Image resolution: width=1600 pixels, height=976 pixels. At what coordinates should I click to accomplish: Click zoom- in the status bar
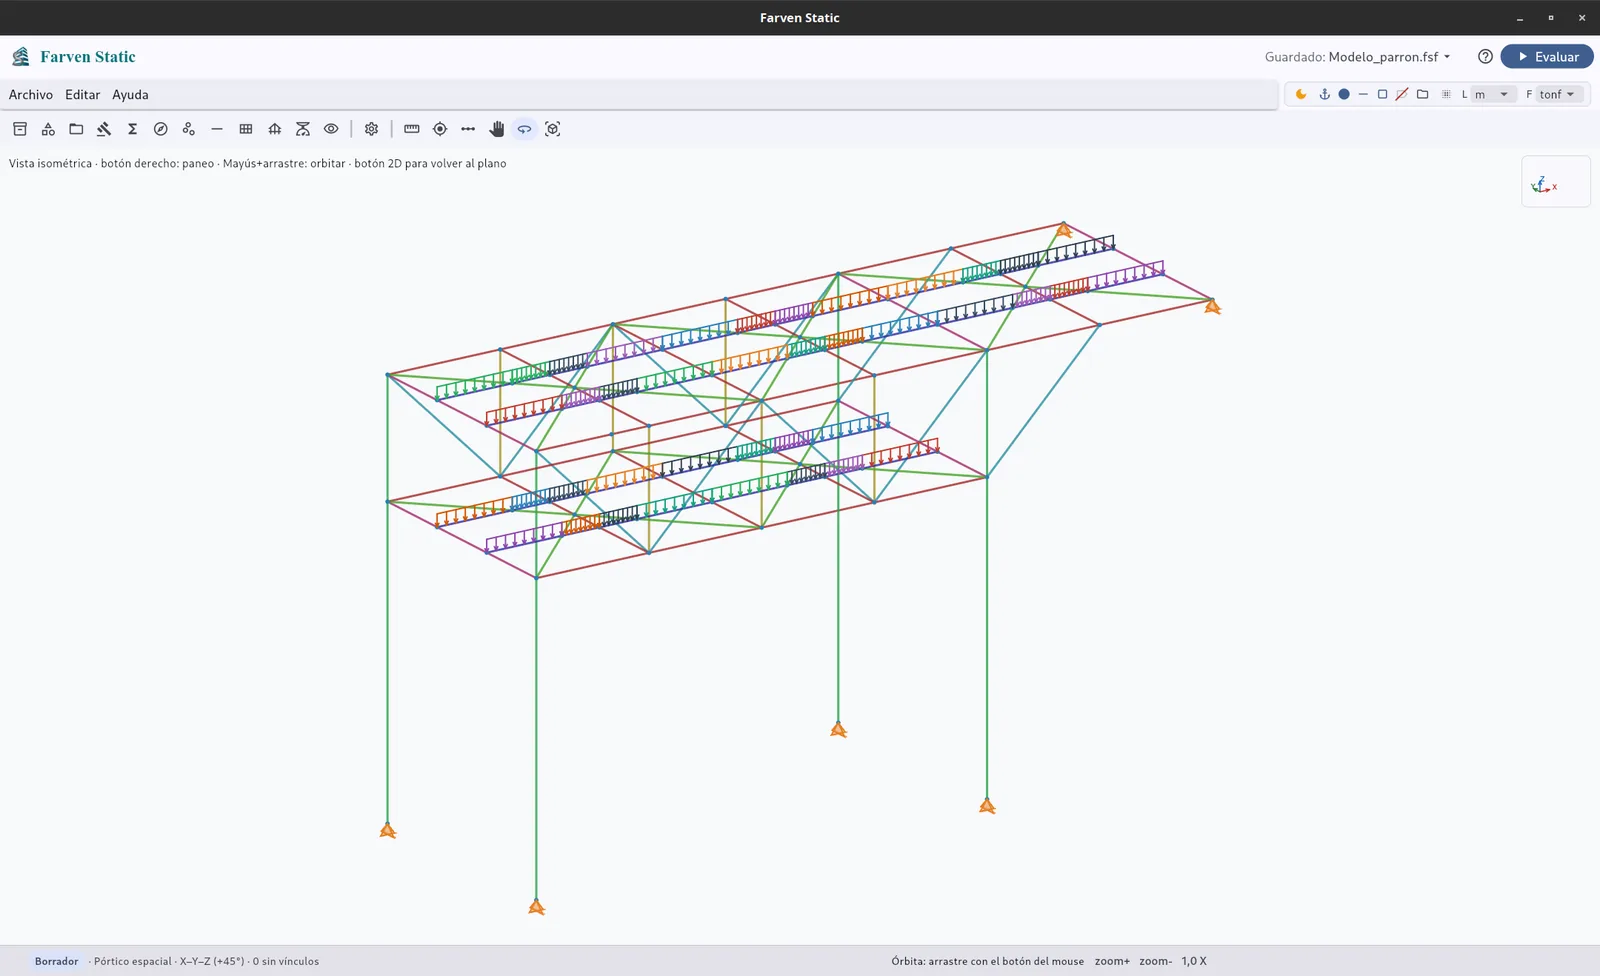click(1155, 961)
